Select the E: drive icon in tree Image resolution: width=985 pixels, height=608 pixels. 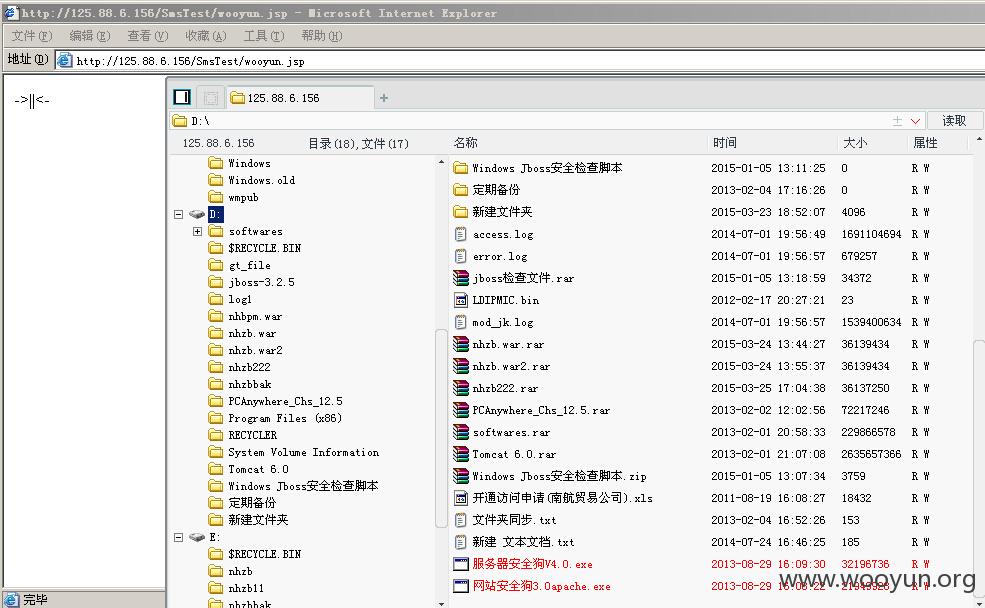pos(197,537)
